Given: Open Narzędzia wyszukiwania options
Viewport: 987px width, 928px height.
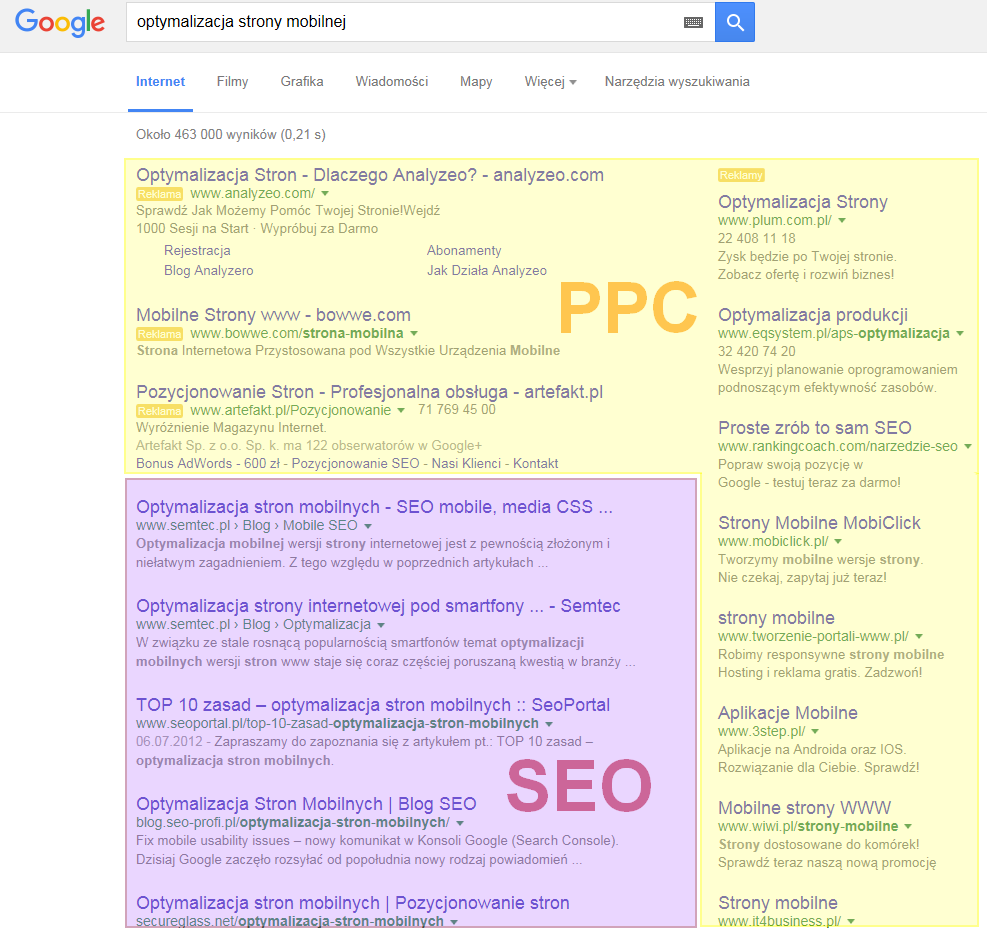Looking at the screenshot, I should [677, 82].
